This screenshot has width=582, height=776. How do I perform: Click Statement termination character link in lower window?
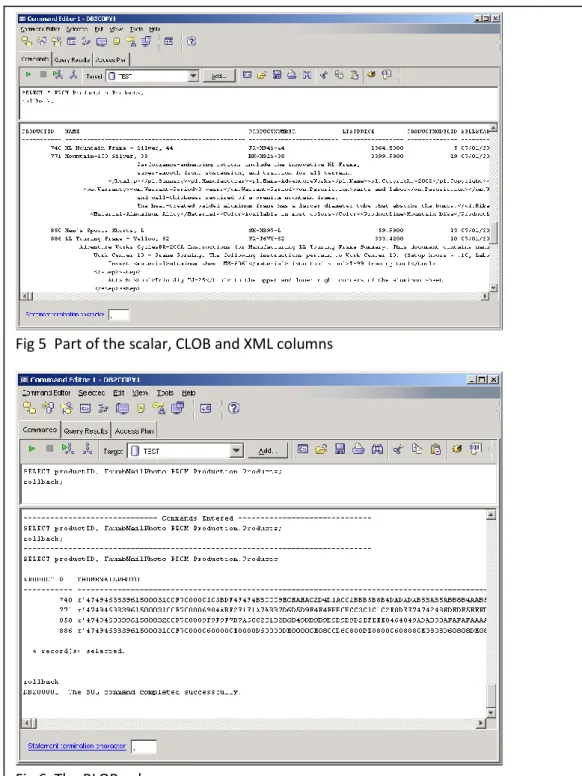77,746
